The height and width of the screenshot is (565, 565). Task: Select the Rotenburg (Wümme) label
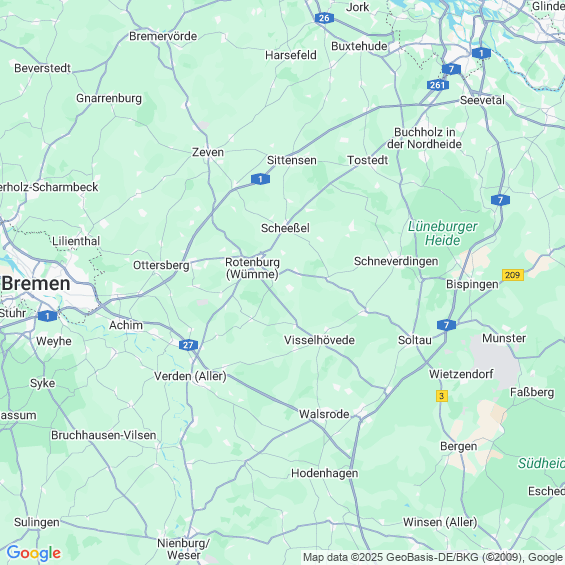coord(252,268)
